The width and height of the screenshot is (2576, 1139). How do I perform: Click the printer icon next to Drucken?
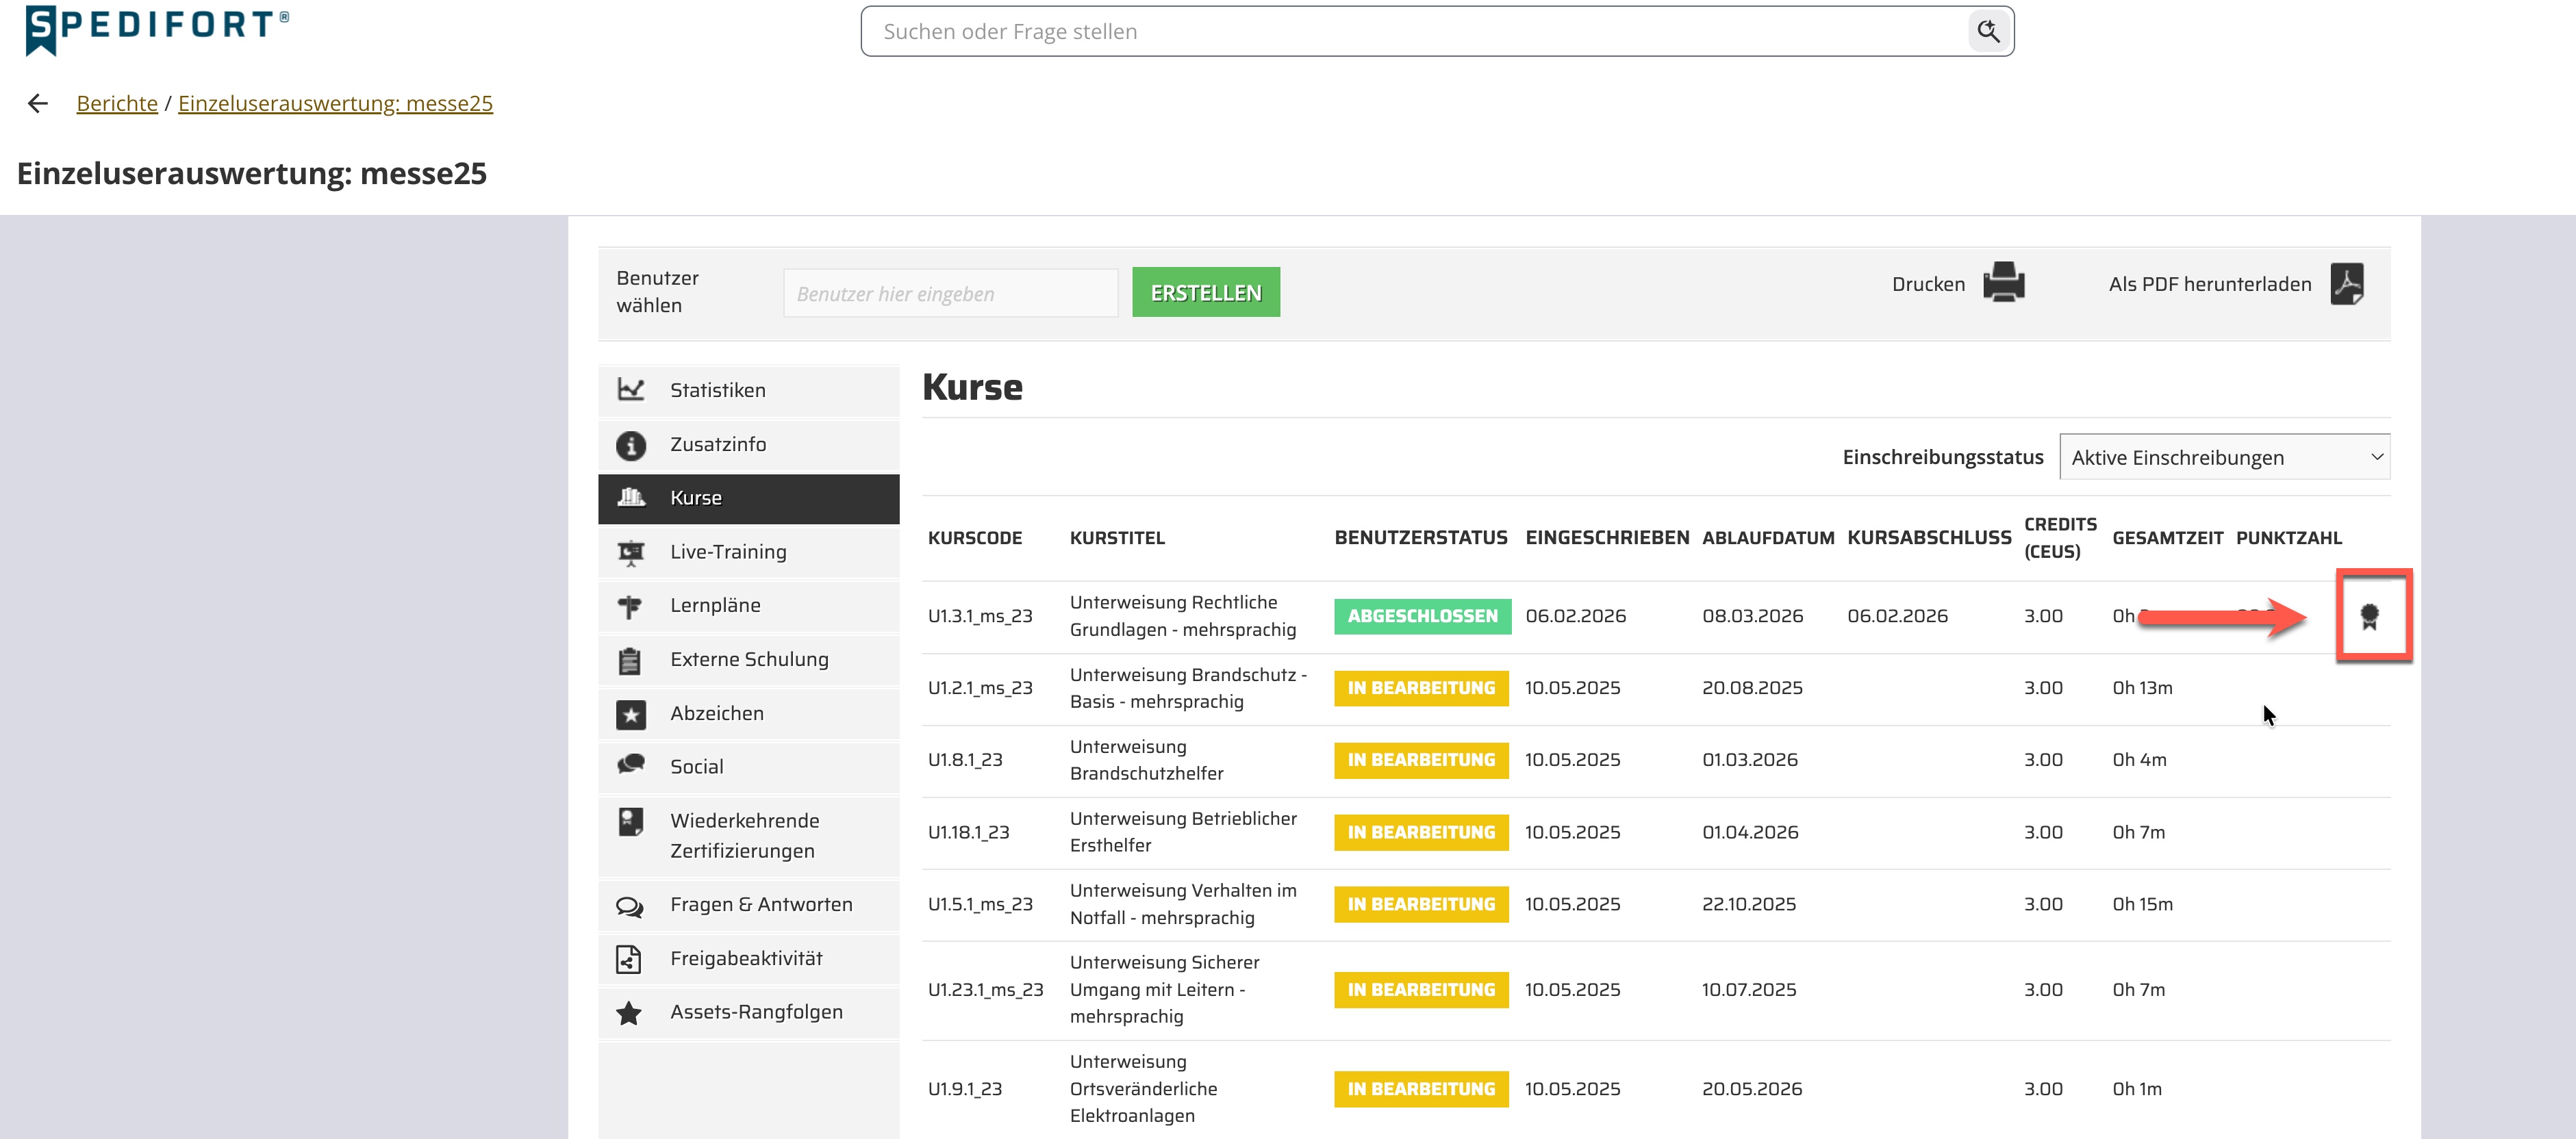2003,282
